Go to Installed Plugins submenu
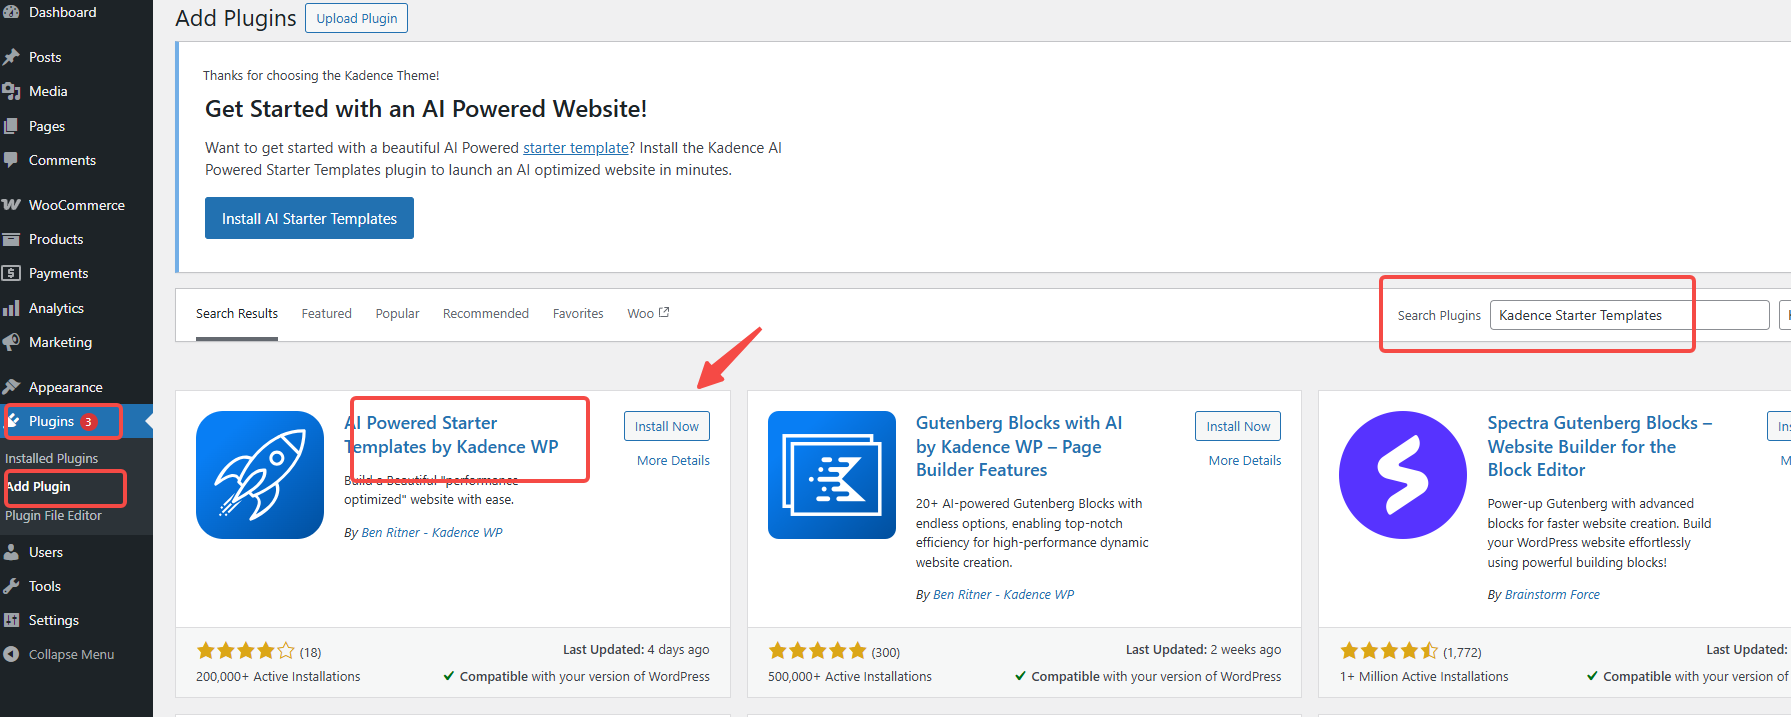1791x717 pixels. point(52,458)
